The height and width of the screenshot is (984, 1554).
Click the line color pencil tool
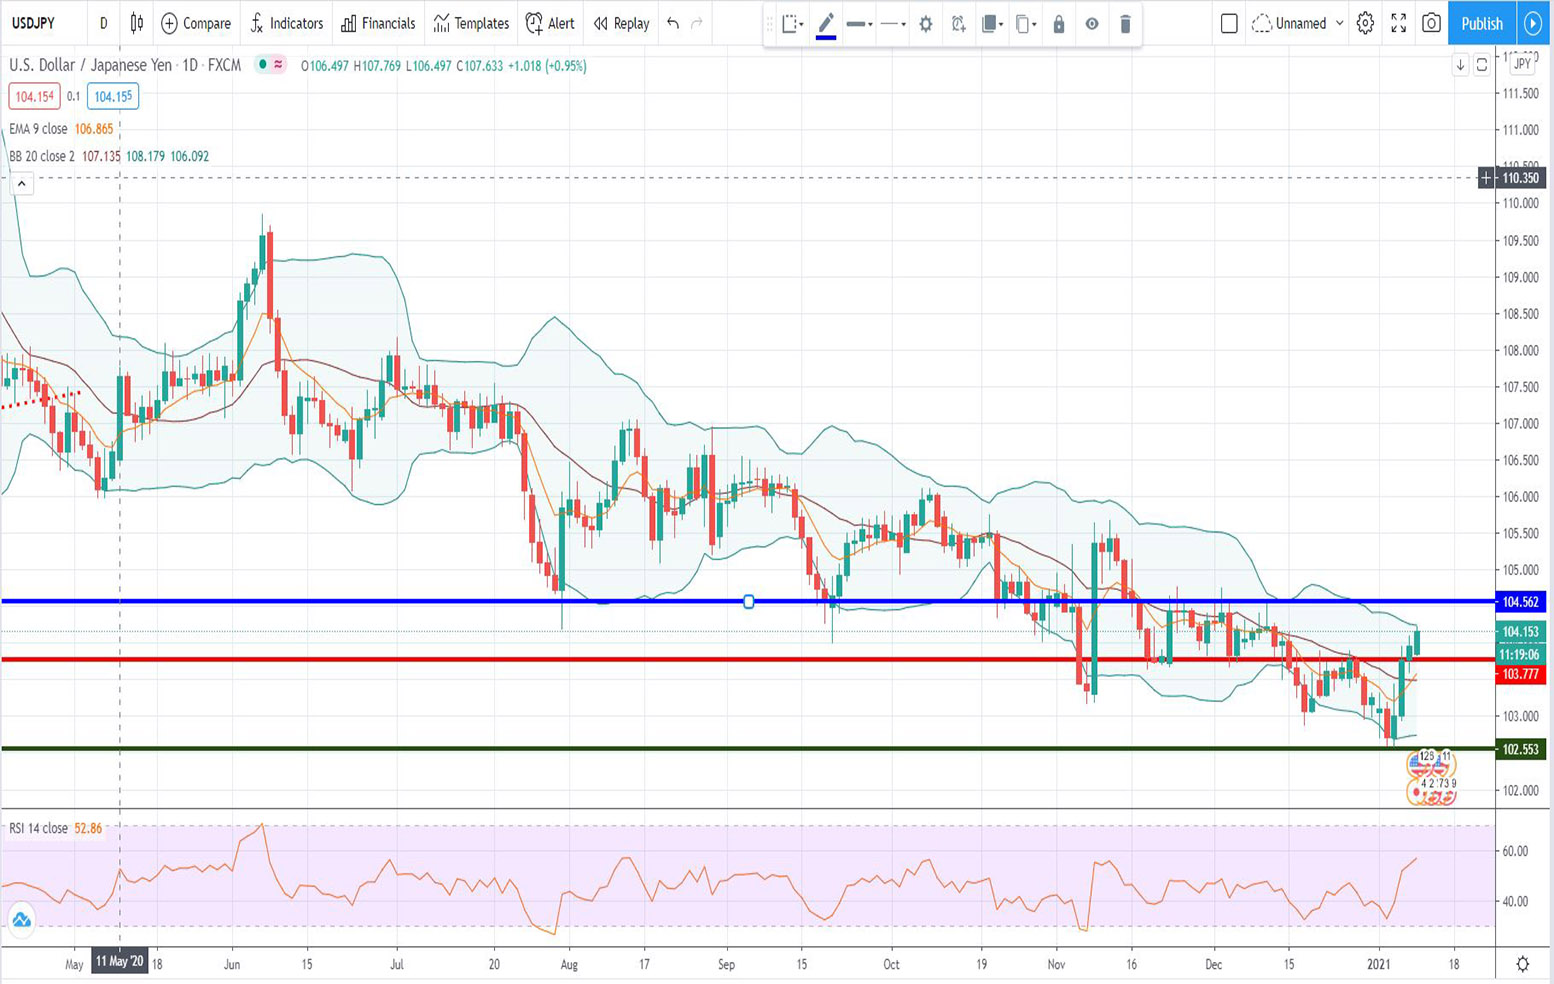[x=826, y=23]
